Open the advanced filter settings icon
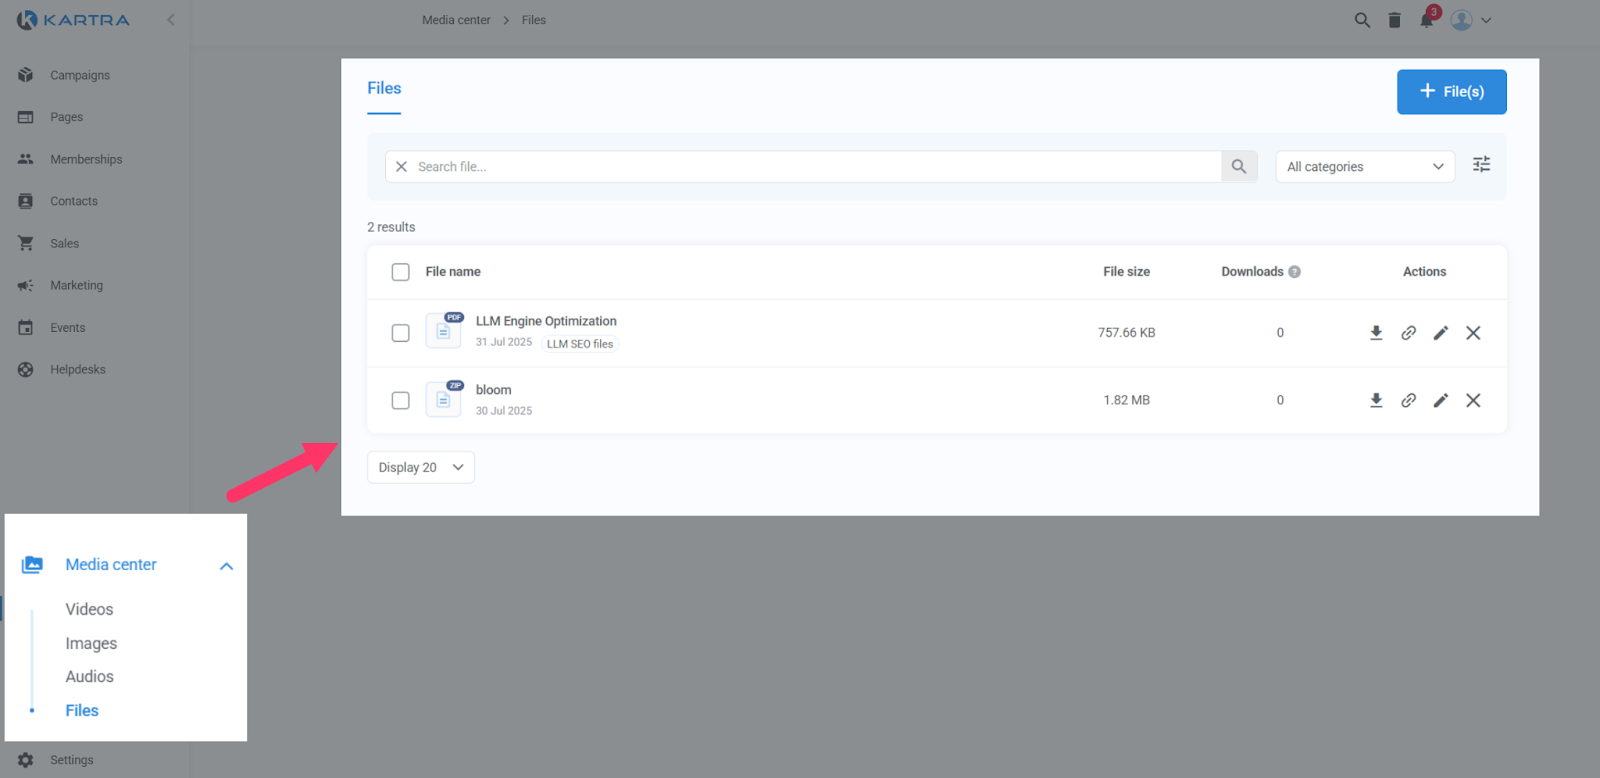Image resolution: width=1600 pixels, height=778 pixels. tap(1482, 165)
